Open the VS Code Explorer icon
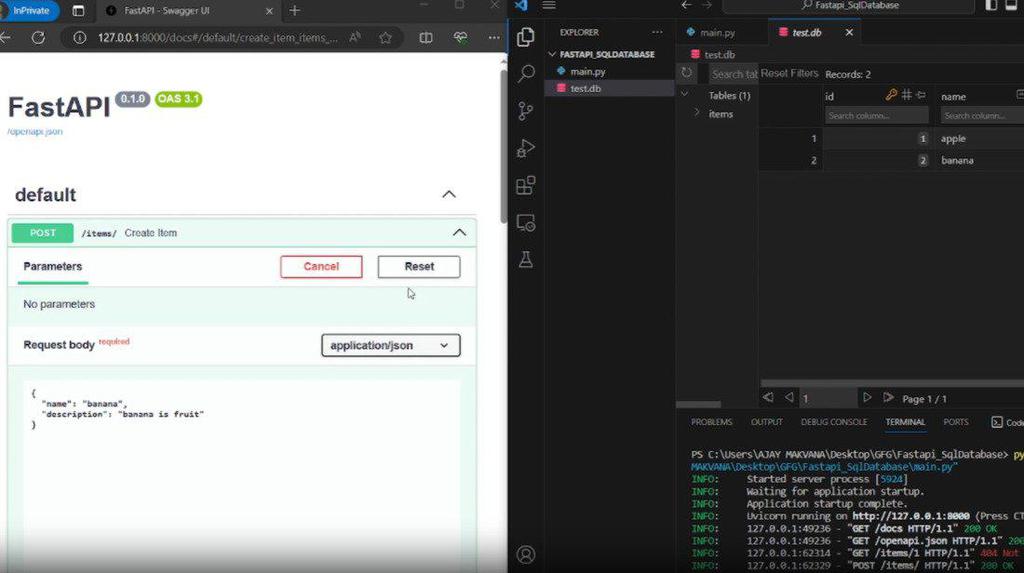Viewport: 1024px width, 573px height. point(526,37)
